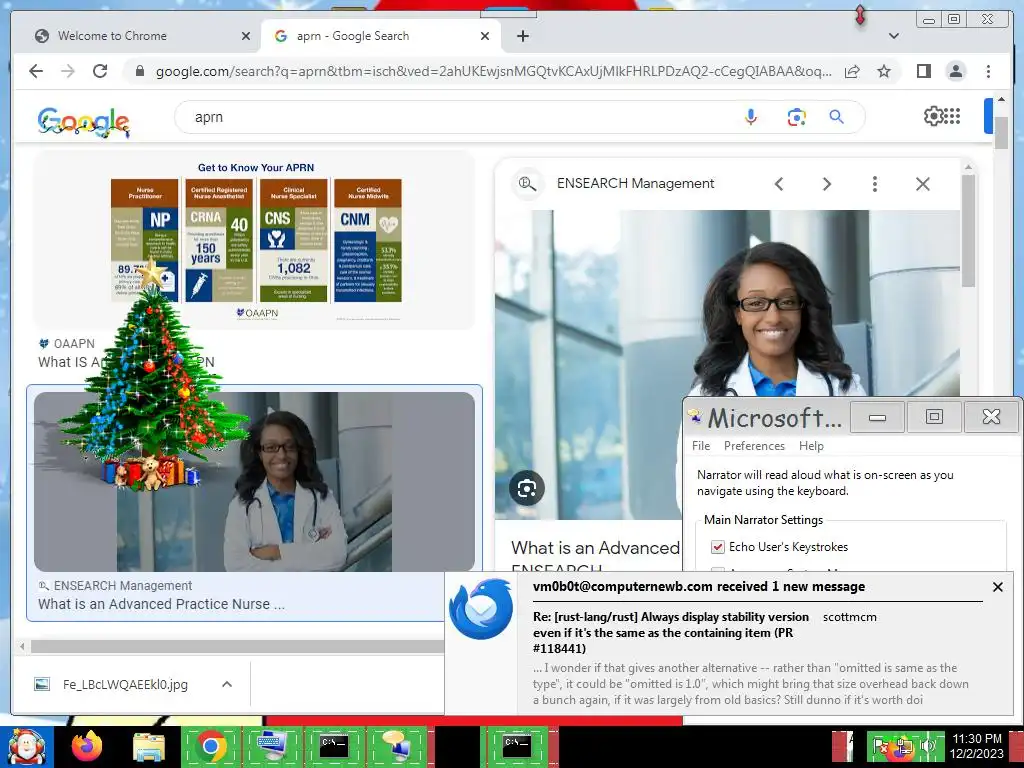Open Chrome's three-dot menu
Image resolution: width=1024 pixels, height=768 pixels.
(988, 71)
